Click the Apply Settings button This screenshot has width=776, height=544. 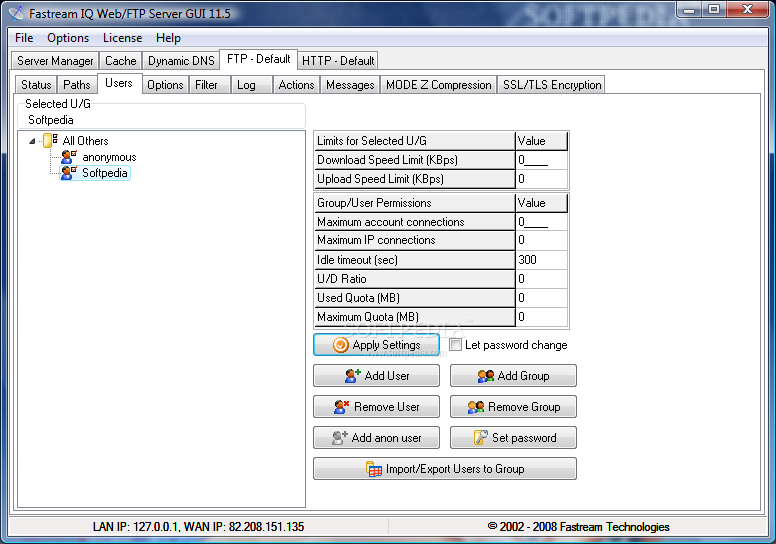click(377, 345)
